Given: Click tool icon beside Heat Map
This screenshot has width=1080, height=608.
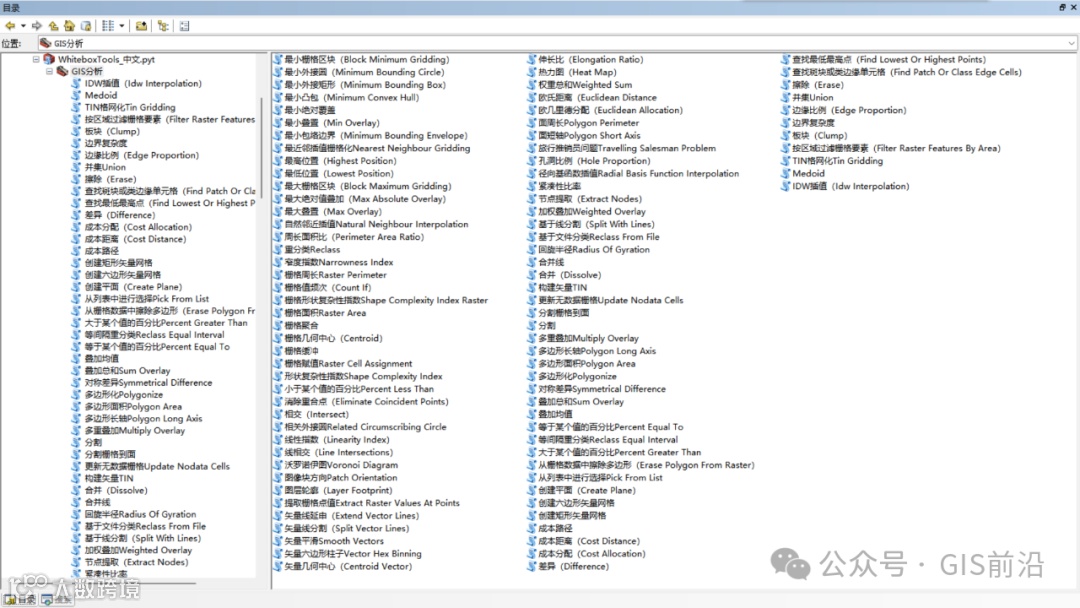Looking at the screenshot, I should point(532,72).
